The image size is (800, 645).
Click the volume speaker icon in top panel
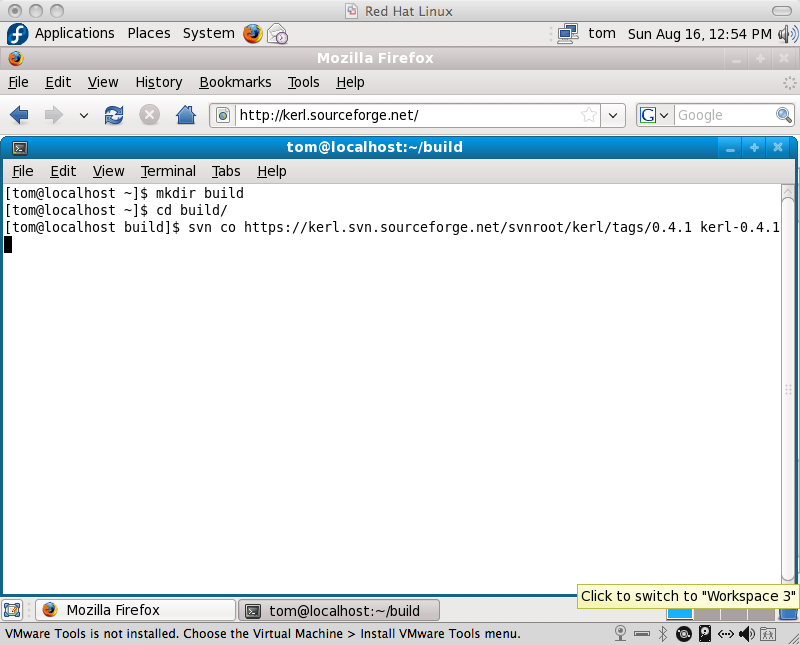point(786,34)
